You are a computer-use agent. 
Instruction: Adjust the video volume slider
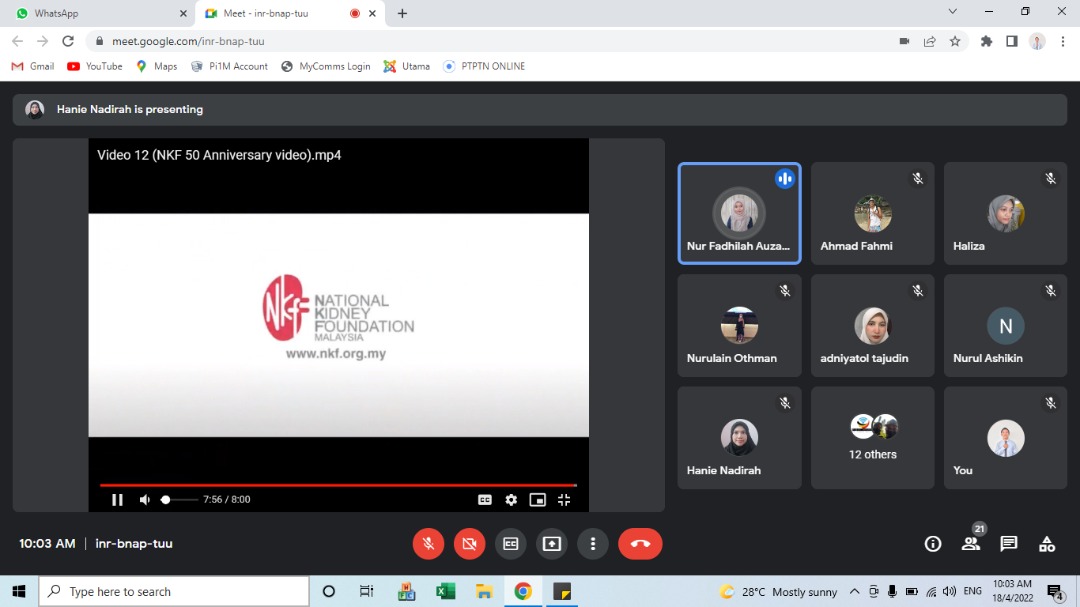pyautogui.click(x=179, y=500)
